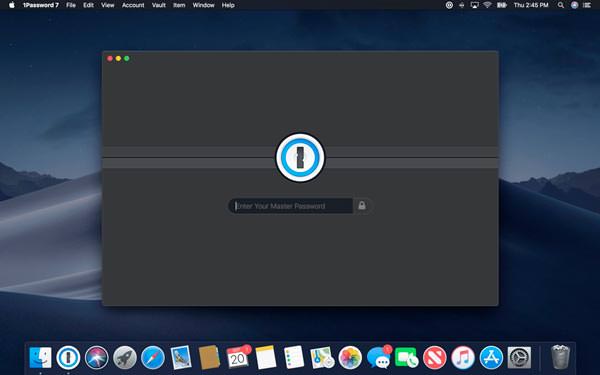Click the Master Password input field
The width and height of the screenshot is (600, 375).
click(x=291, y=206)
